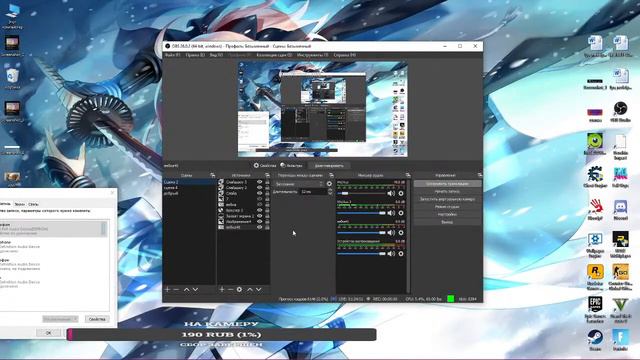The width and height of the screenshot is (640, 360).
Task: Mute the Устройство воспроизведения speaker icon
Action: coord(391,253)
